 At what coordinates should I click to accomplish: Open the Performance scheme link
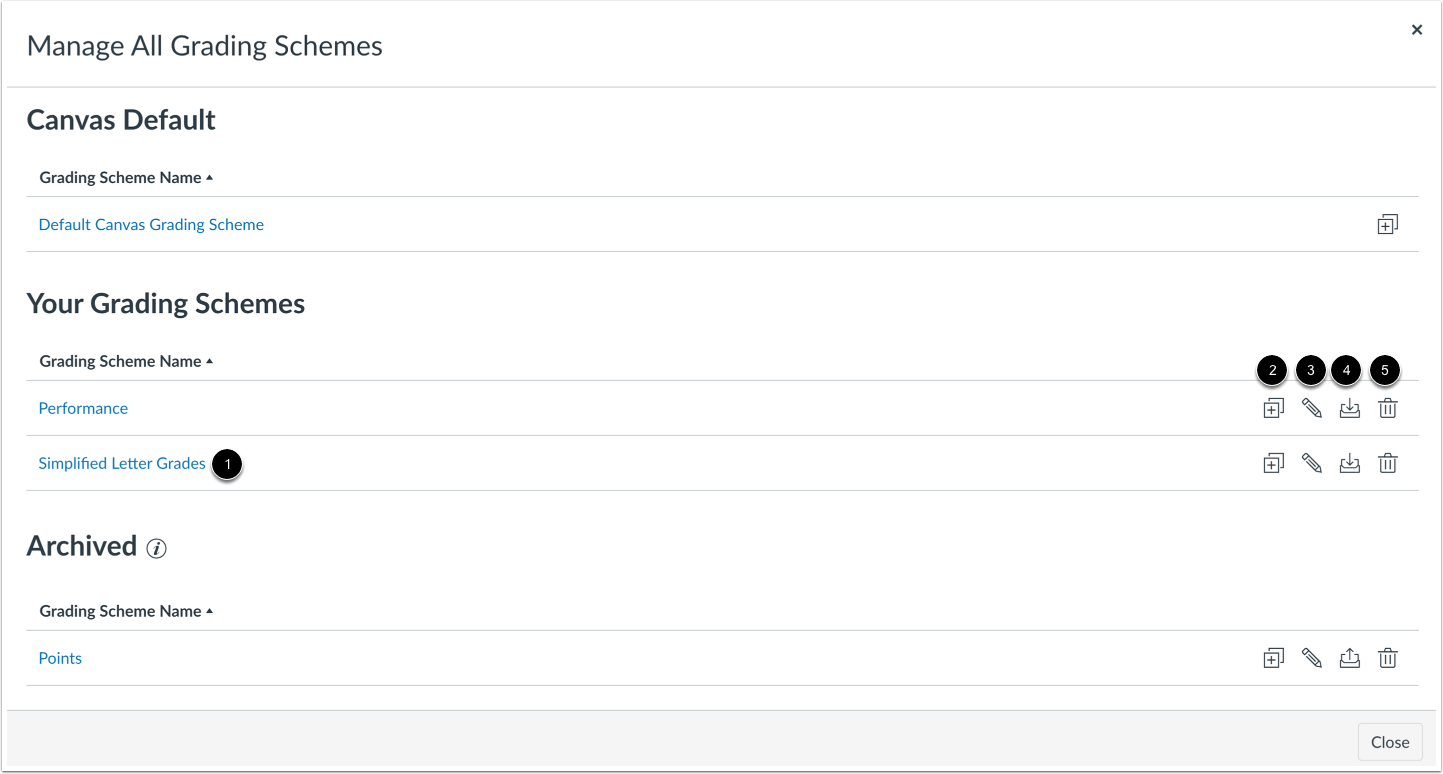click(x=83, y=408)
